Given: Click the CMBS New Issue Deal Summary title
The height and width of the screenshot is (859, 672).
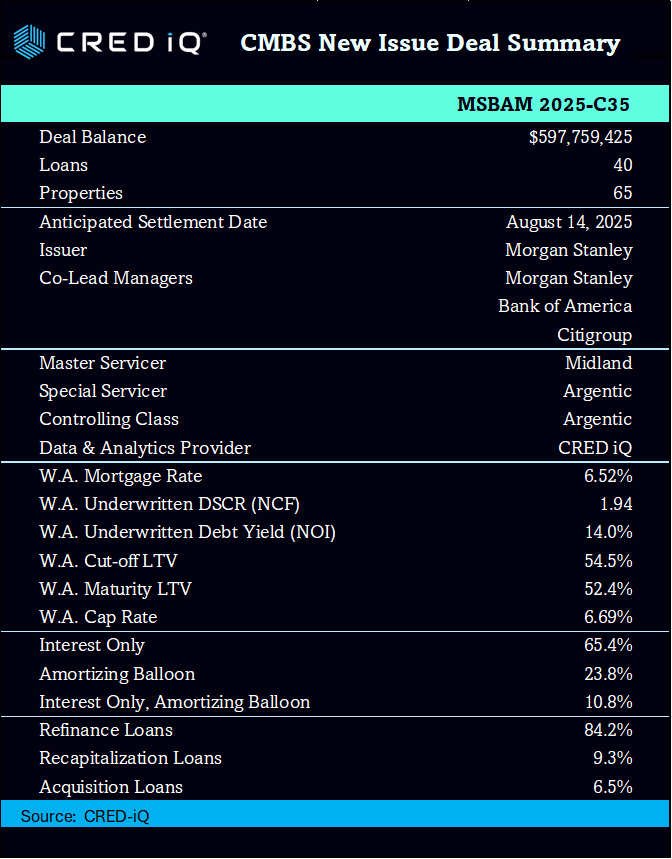Looking at the screenshot, I should (430, 43).
